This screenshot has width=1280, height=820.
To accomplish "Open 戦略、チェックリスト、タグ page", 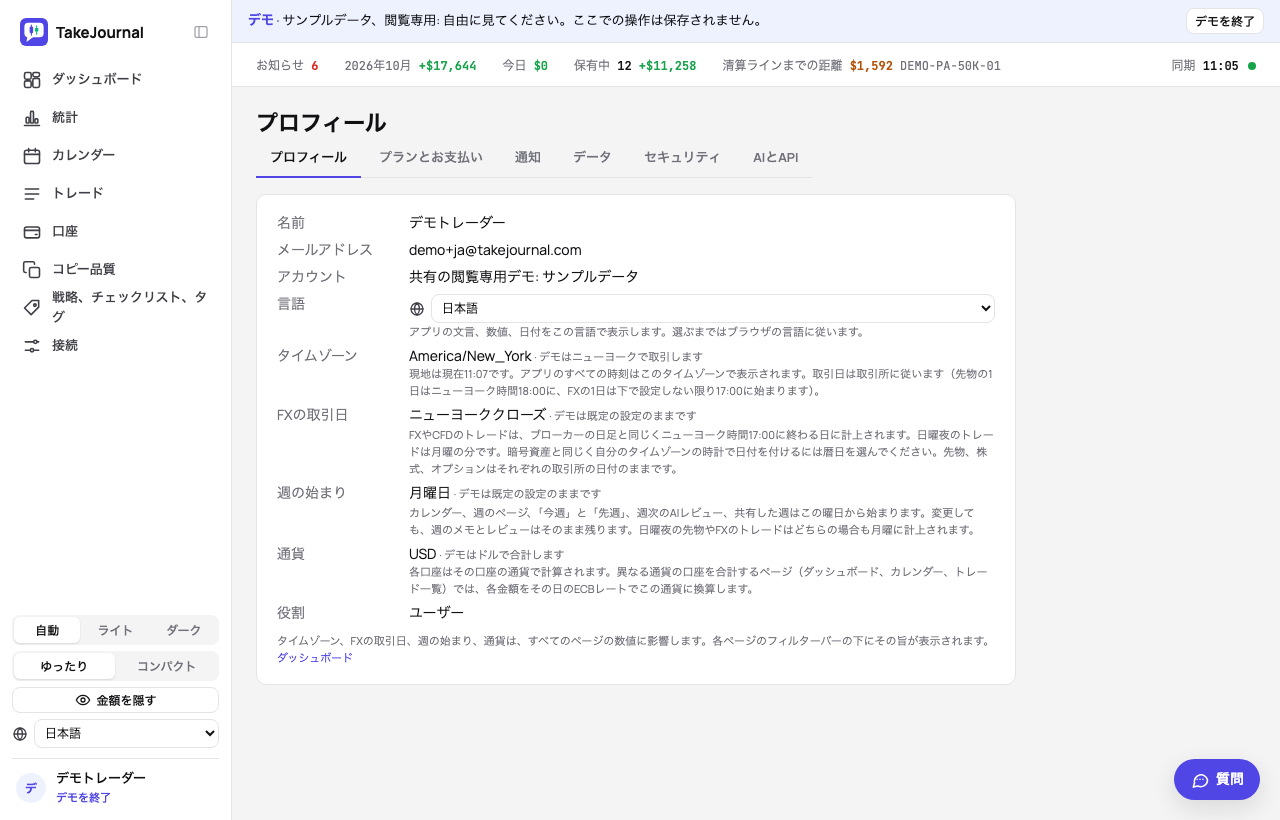I will point(116,307).
